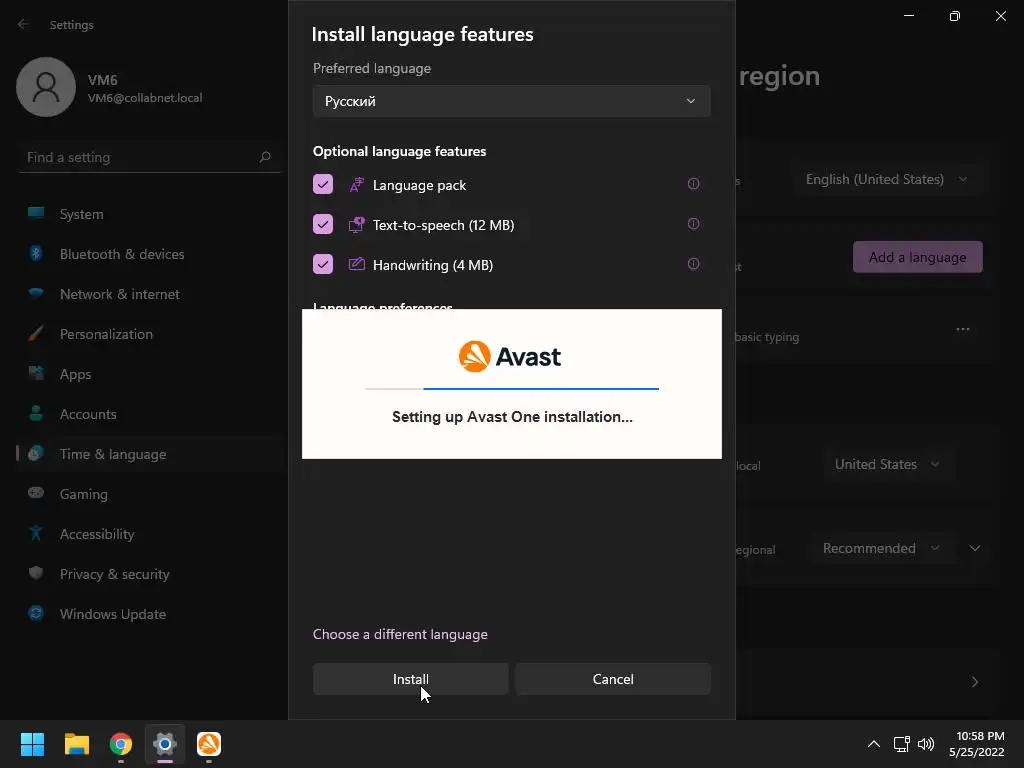Image resolution: width=1024 pixels, height=768 pixels.
Task: Click the Avast logo in installer popup
Action: (x=509, y=357)
